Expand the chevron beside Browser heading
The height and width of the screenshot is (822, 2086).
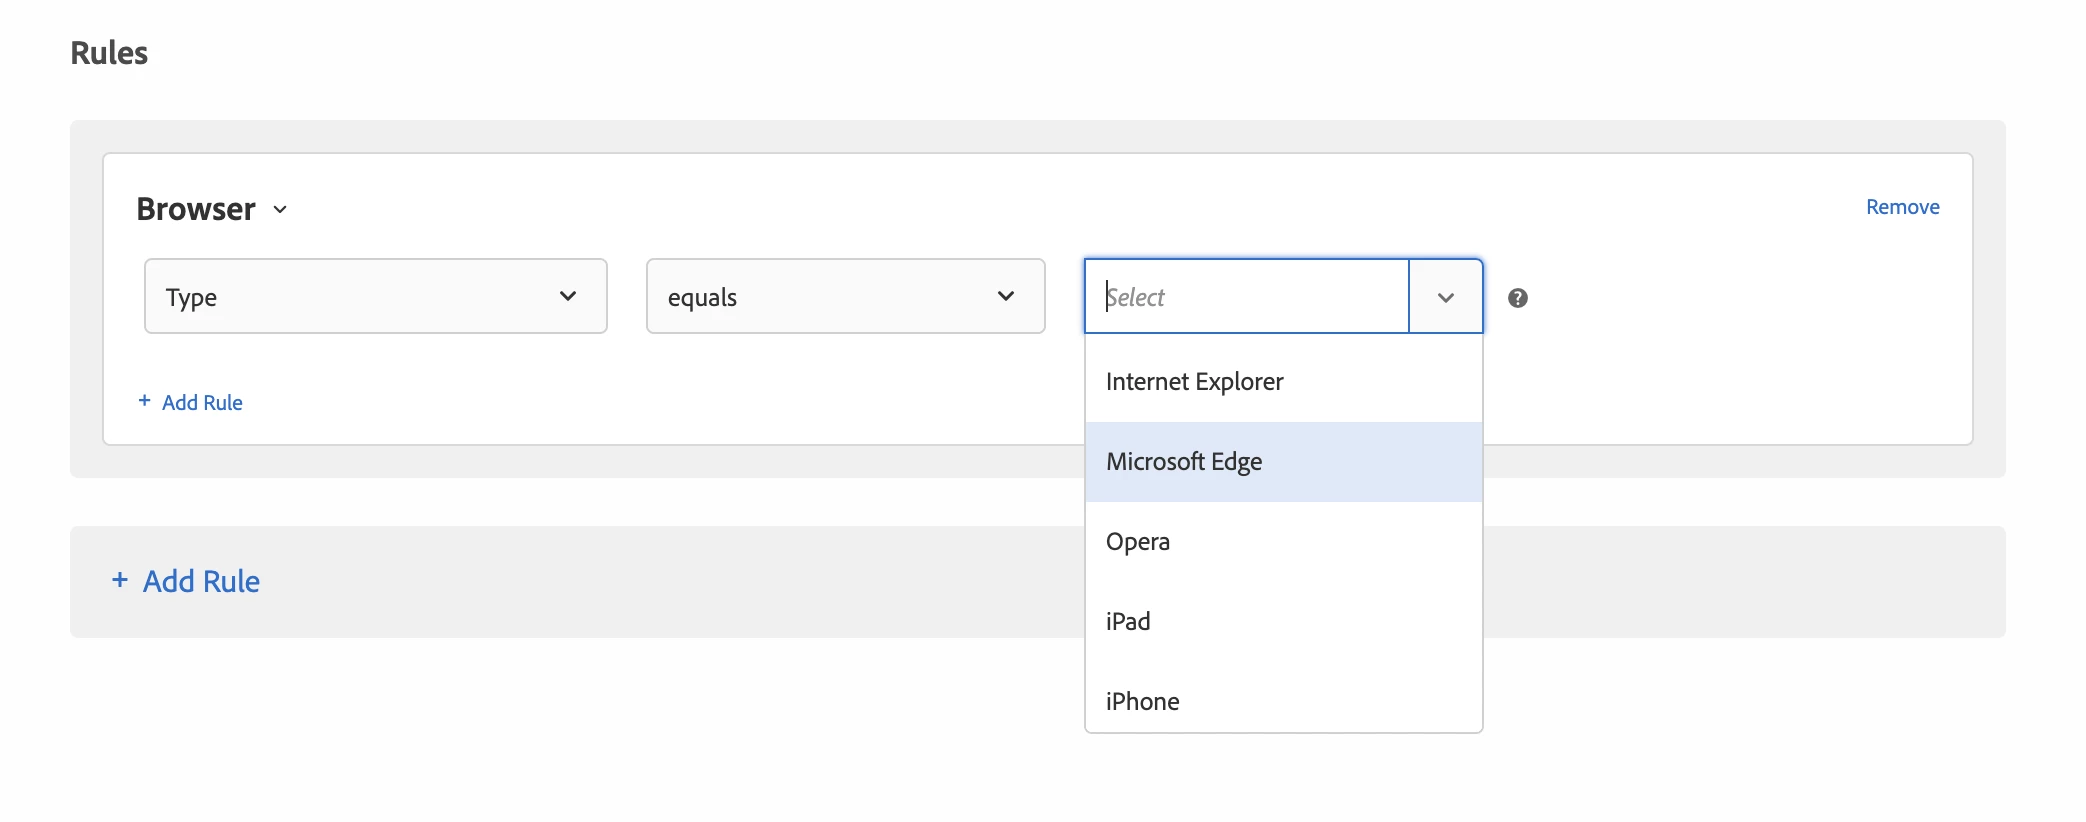click(x=281, y=210)
